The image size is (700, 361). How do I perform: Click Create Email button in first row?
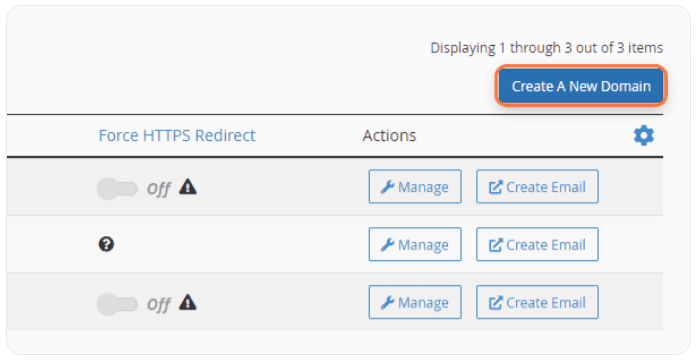pos(537,187)
